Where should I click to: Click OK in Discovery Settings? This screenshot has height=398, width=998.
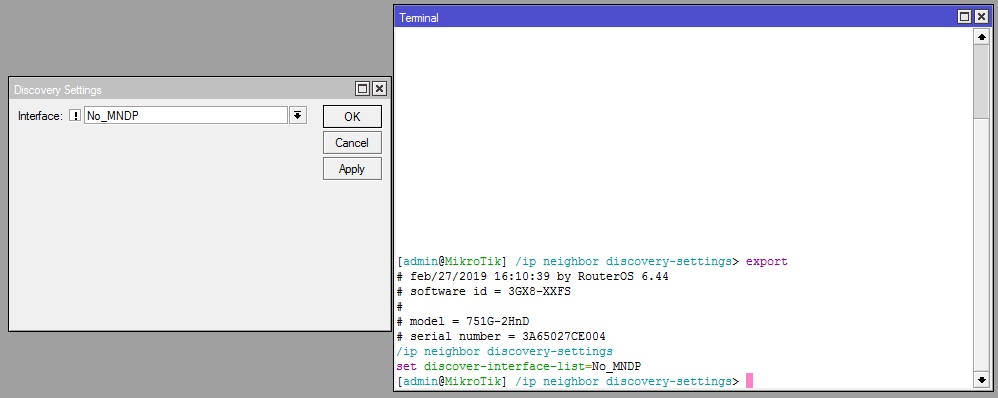[352, 117]
